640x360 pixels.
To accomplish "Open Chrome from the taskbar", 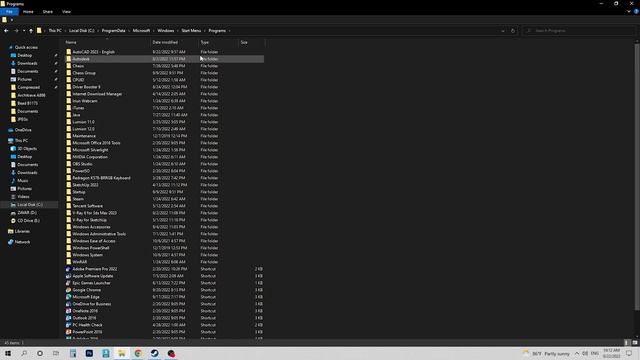I will tap(138, 353).
